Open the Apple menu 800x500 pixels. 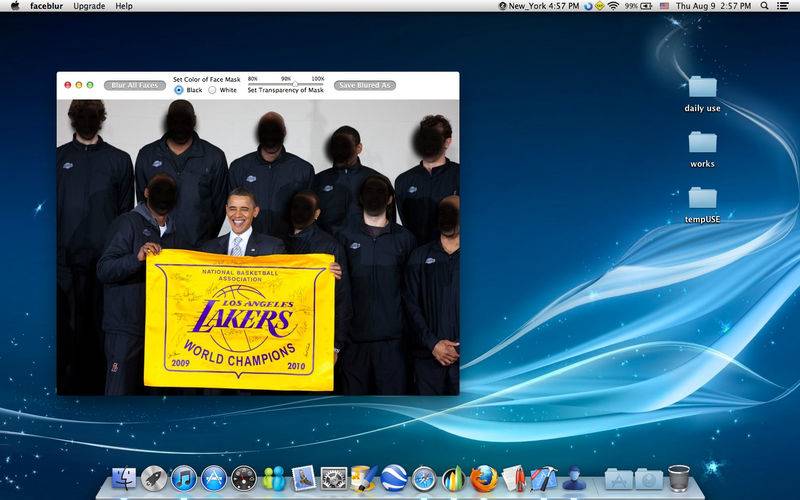pyautogui.click(x=15, y=6)
